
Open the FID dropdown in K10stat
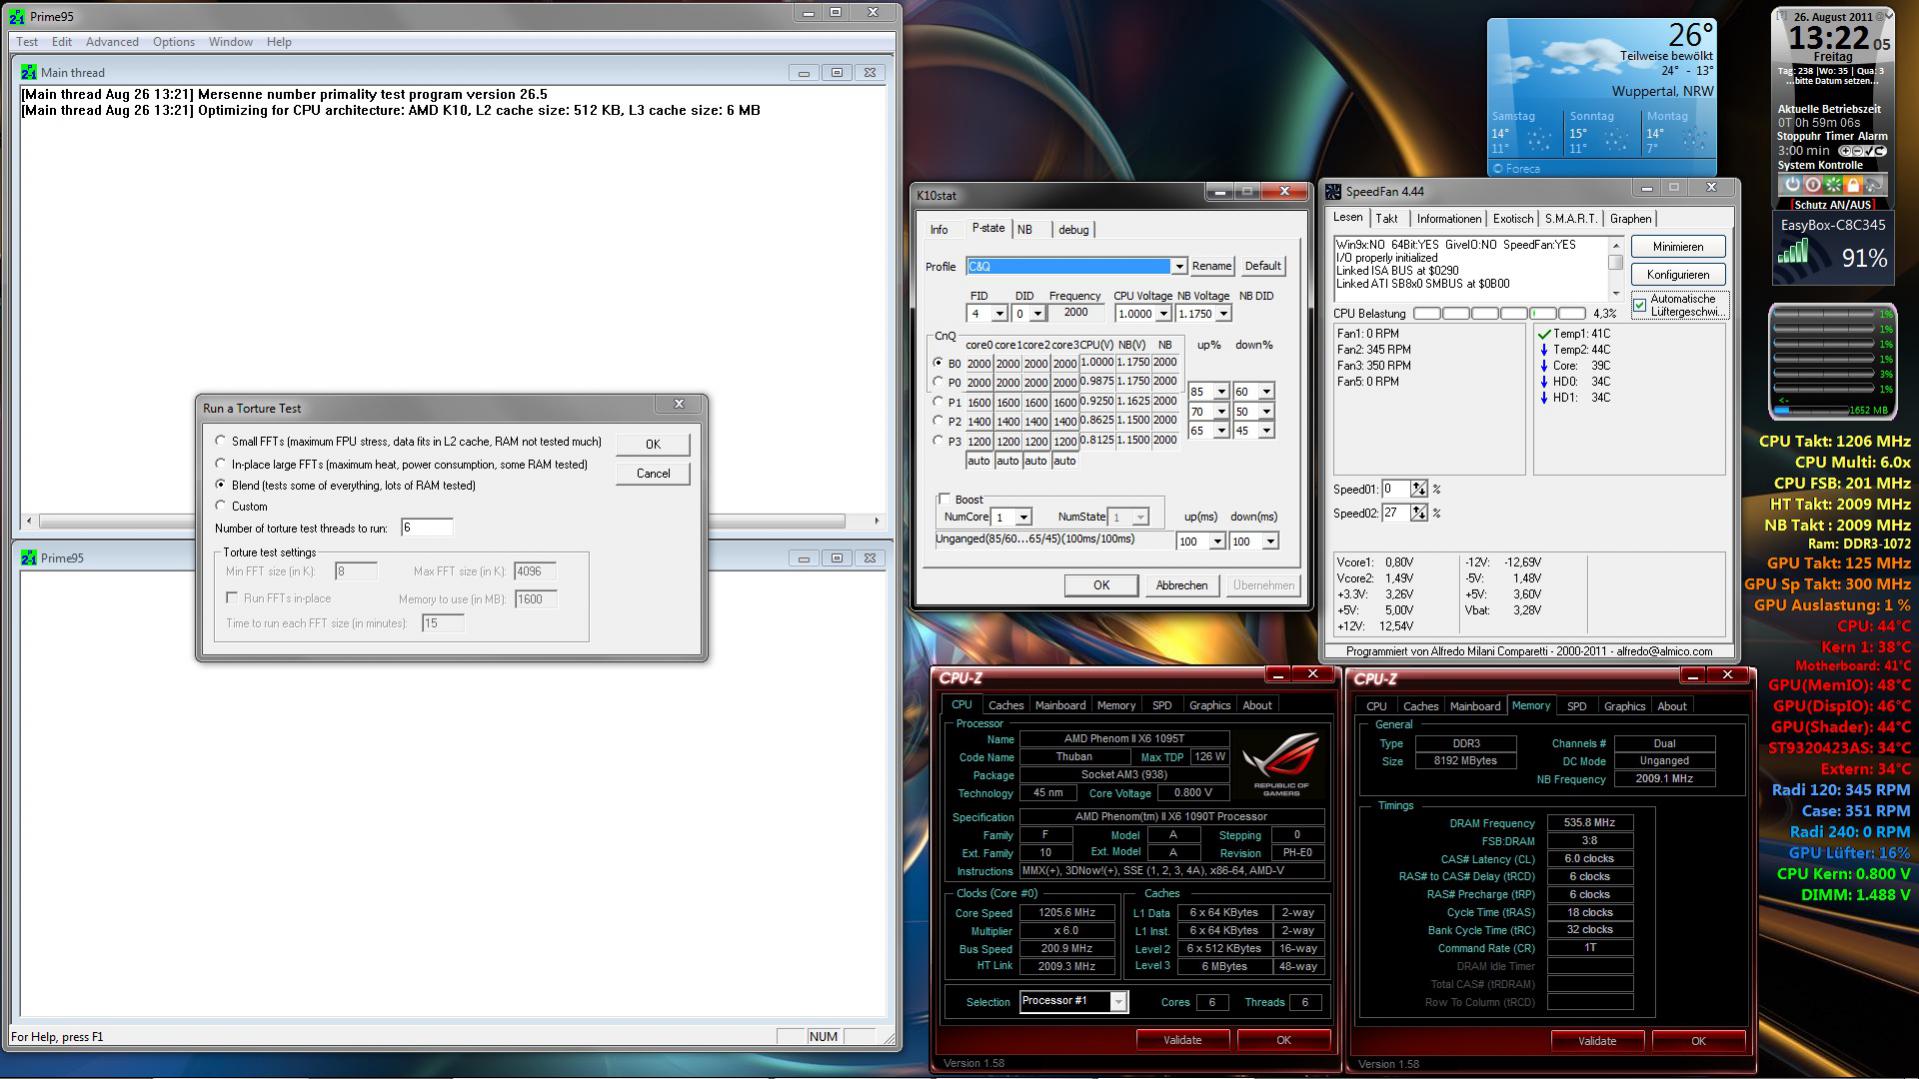[999, 314]
